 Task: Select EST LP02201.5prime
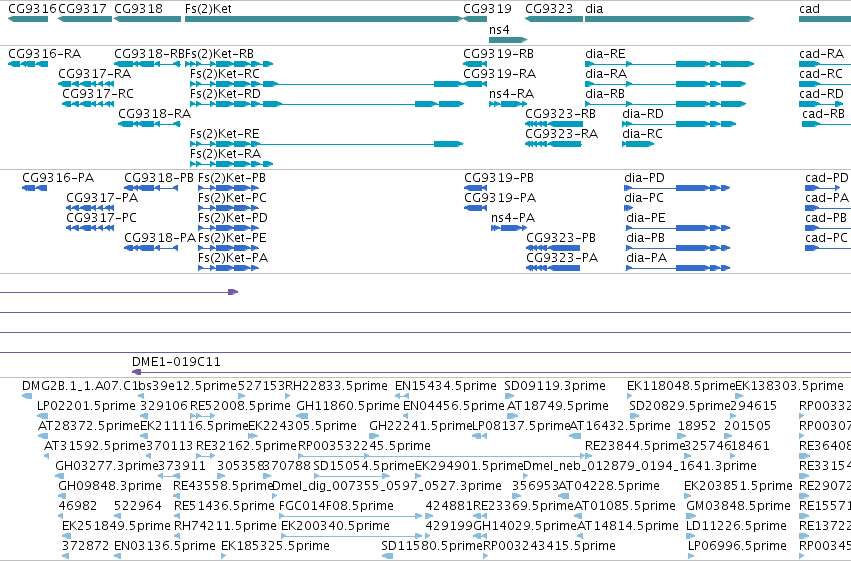click(86, 406)
